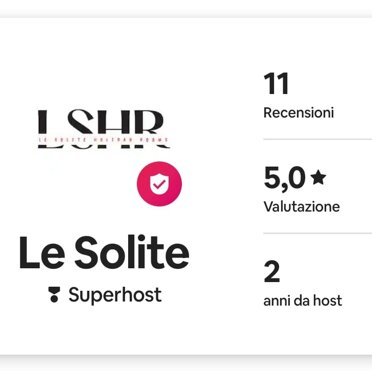Screen dimensions: 372x371
Task: Click the 5,0 rating value
Action: (x=285, y=178)
